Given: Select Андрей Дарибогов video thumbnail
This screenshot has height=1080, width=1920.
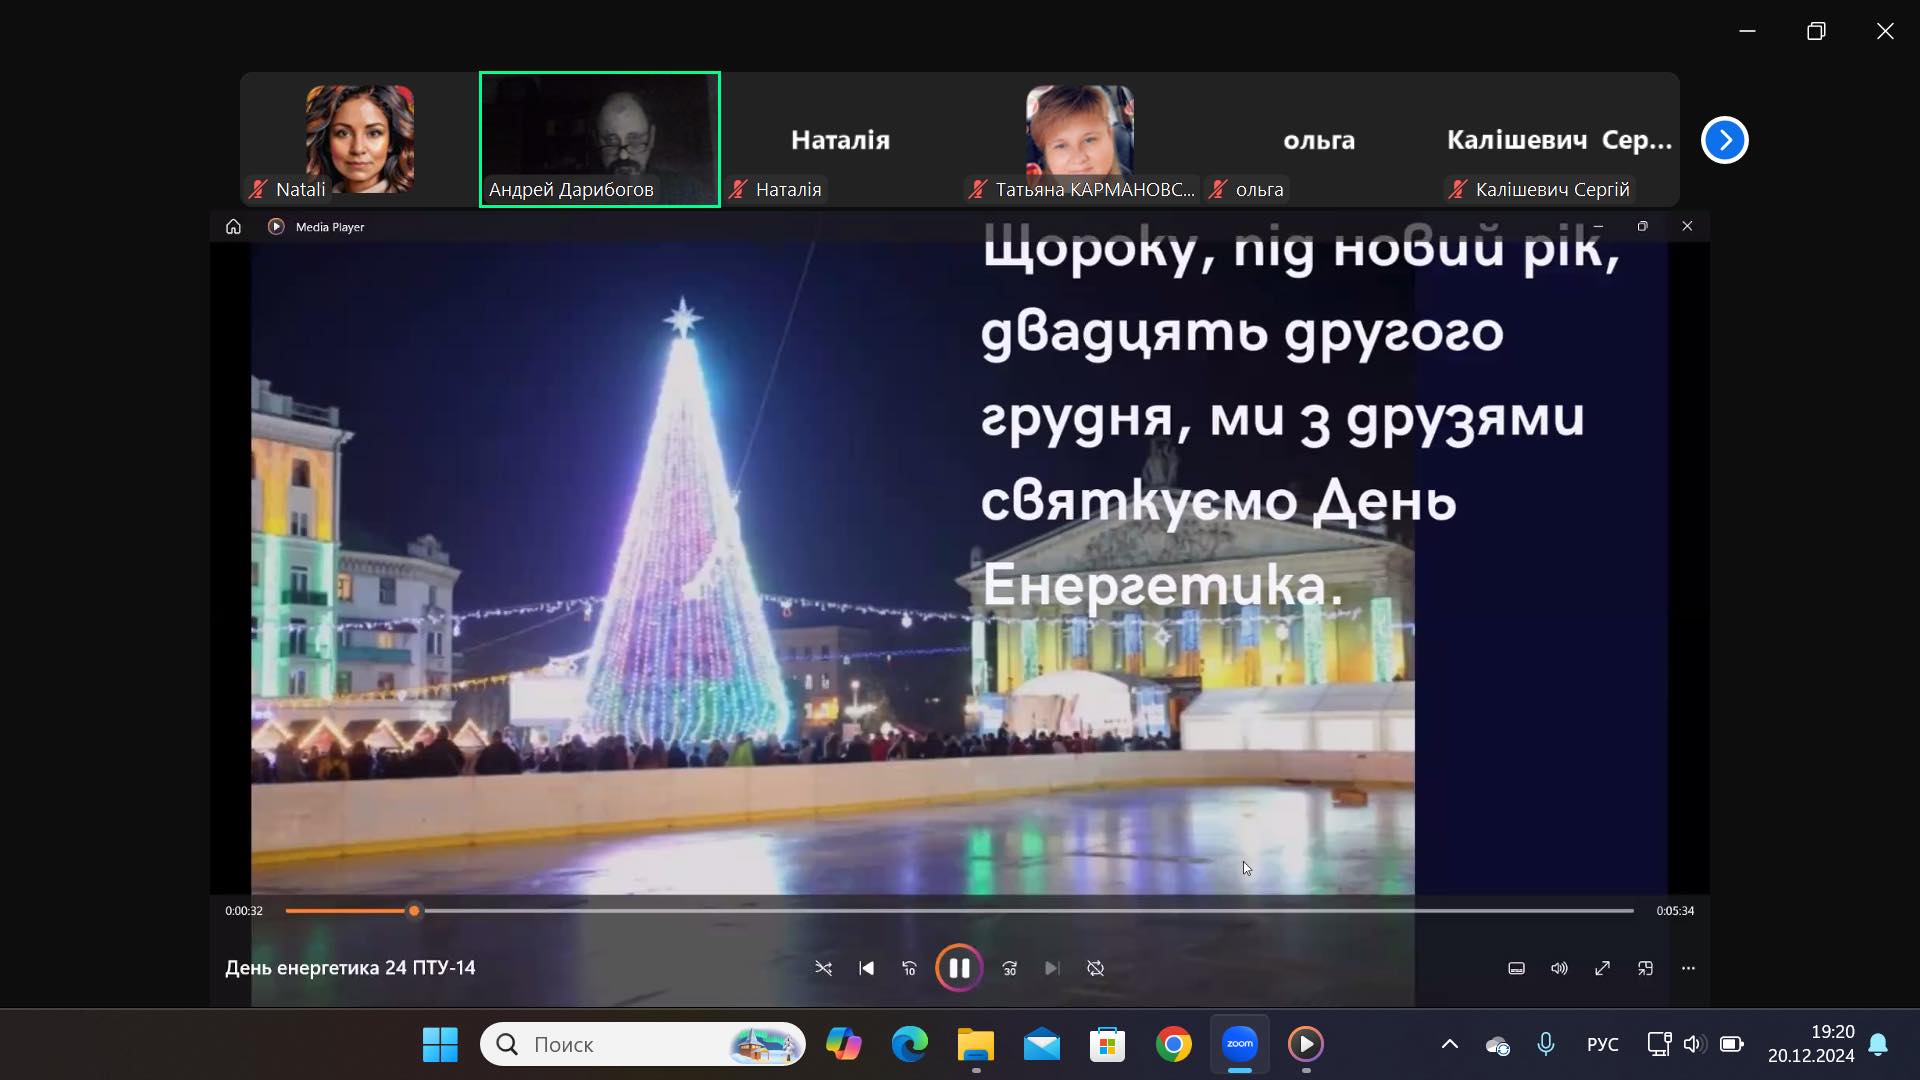Looking at the screenshot, I should click(x=600, y=139).
